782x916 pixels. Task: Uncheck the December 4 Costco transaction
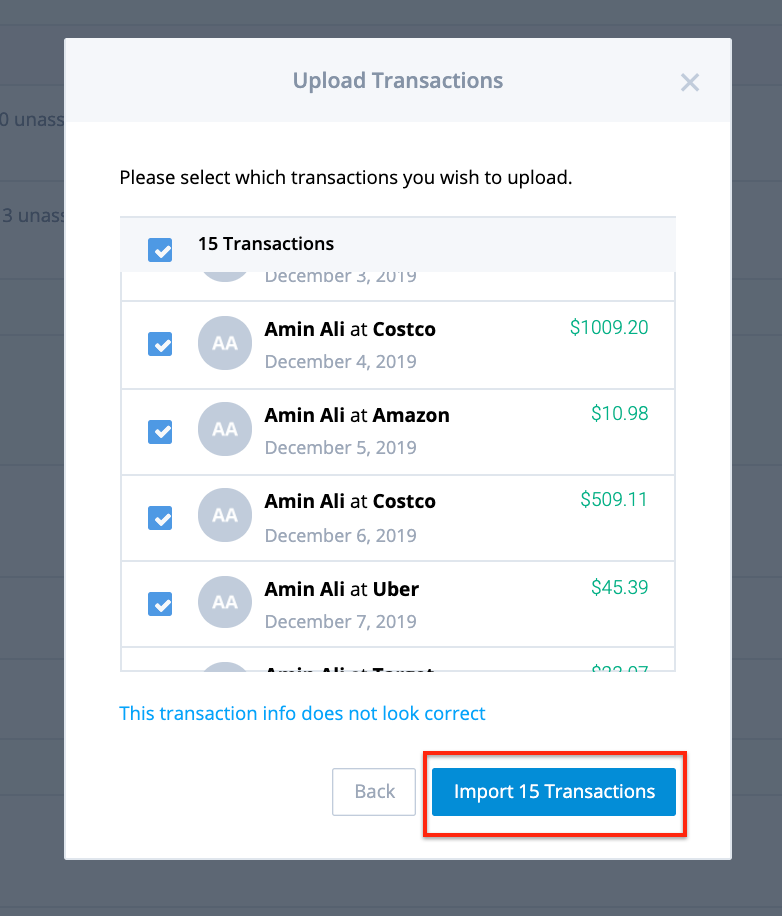click(160, 344)
